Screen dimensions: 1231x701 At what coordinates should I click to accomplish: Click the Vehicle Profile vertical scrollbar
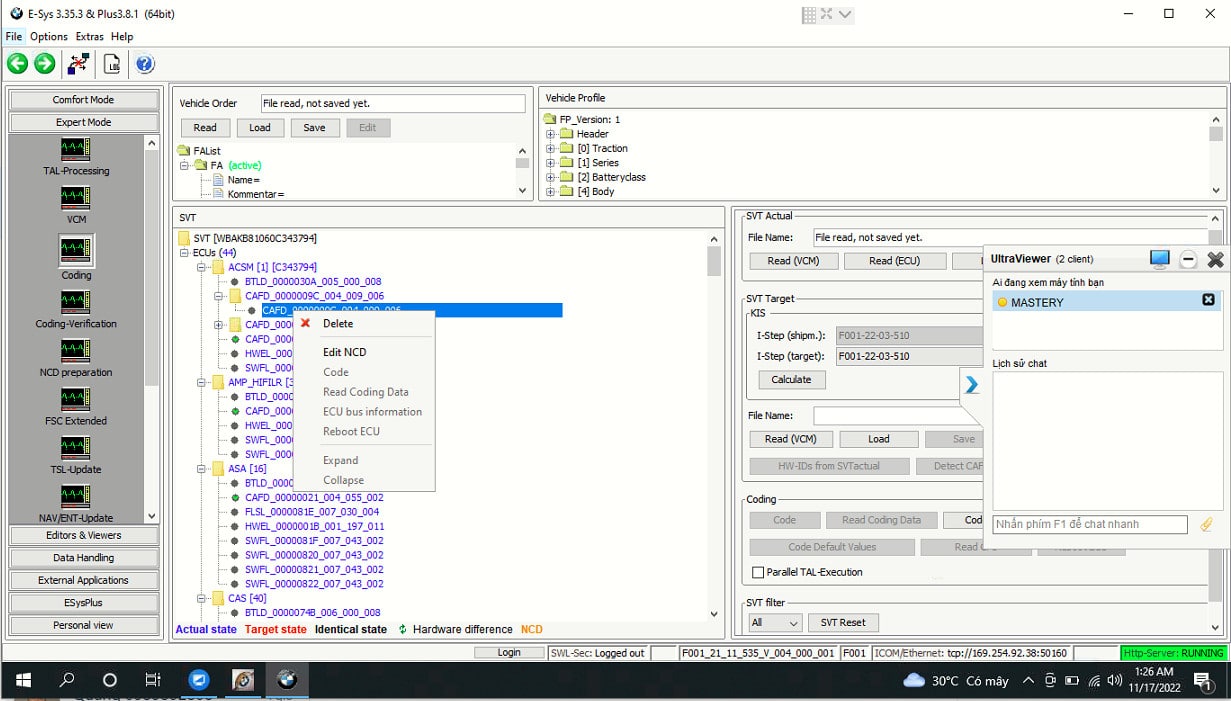1216,155
